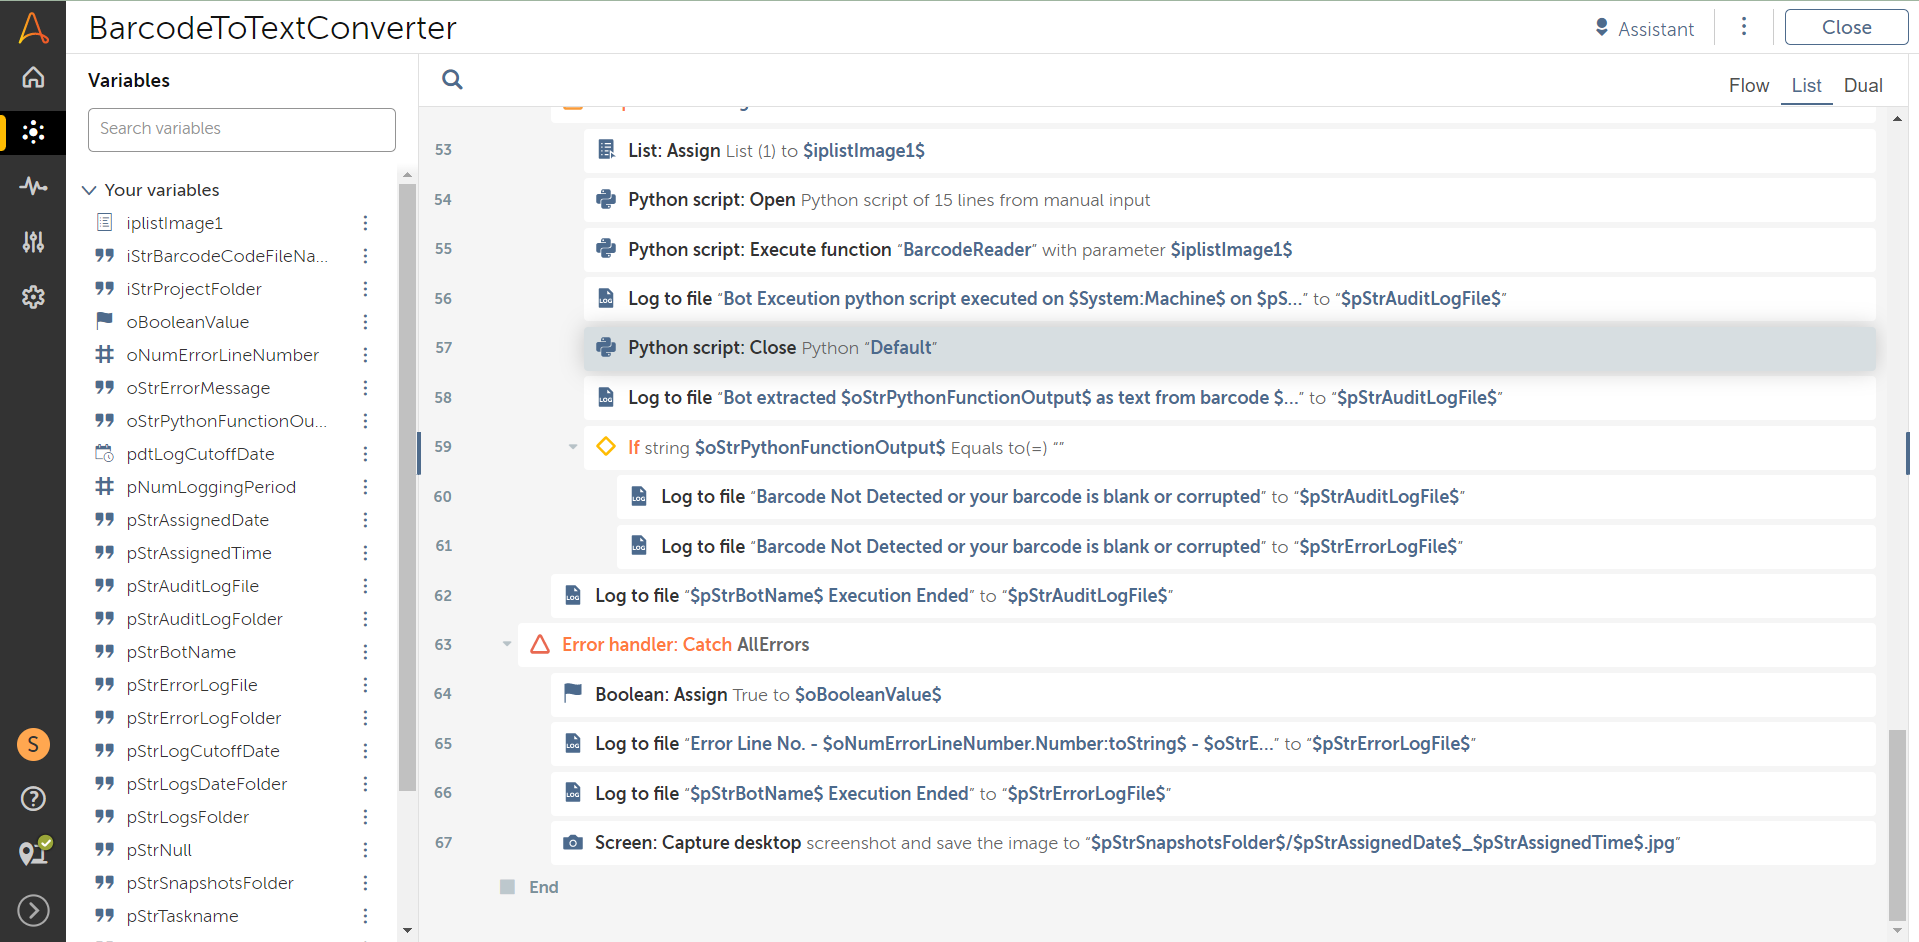The width and height of the screenshot is (1919, 942).
Task: Collapse the If string condition on line 59
Action: 573,447
